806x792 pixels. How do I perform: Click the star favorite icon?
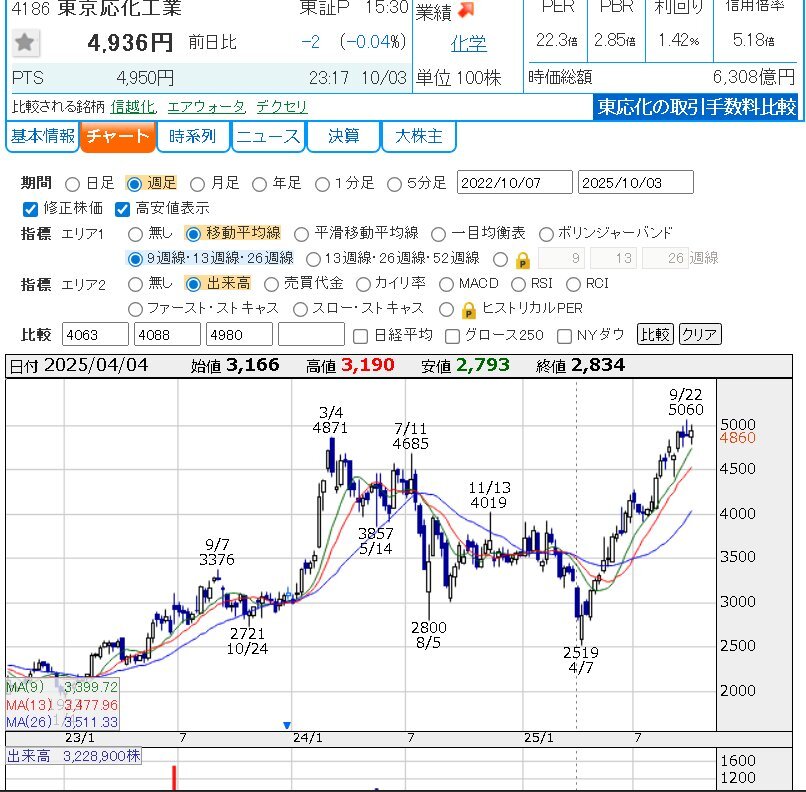25,43
